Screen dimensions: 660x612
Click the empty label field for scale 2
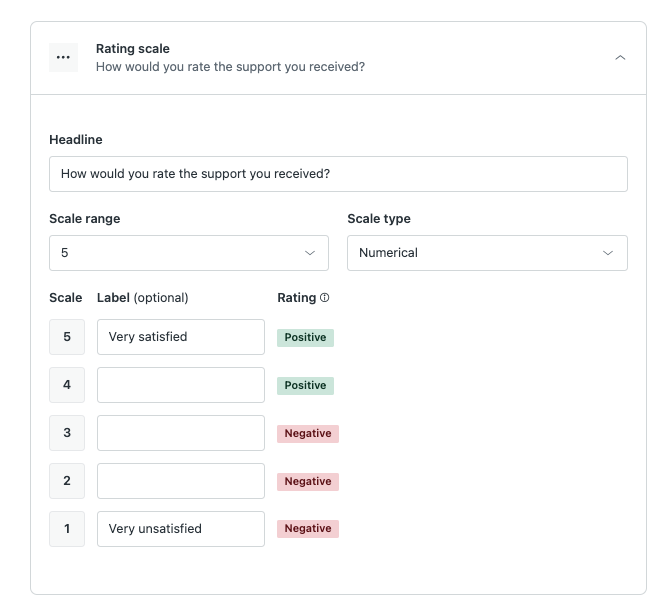point(181,481)
